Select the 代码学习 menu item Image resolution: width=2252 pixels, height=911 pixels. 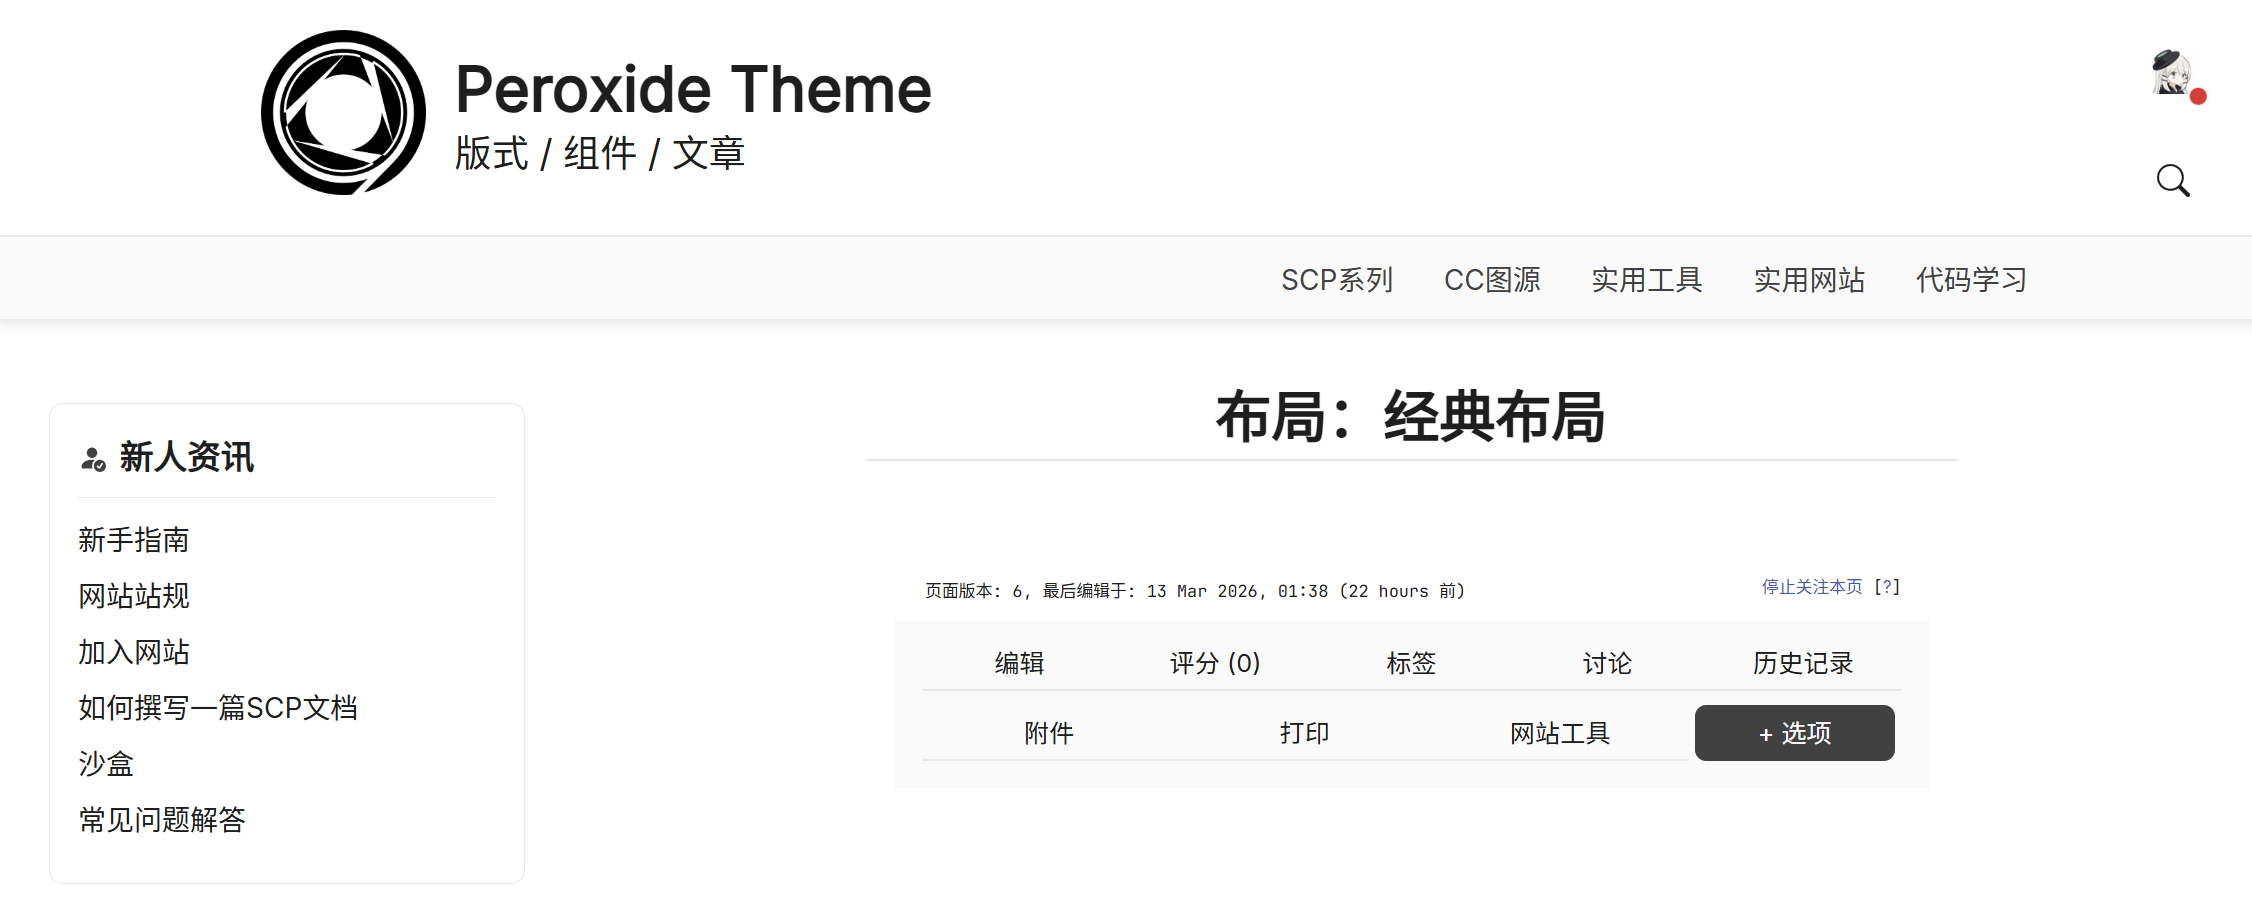pyautogui.click(x=1970, y=280)
